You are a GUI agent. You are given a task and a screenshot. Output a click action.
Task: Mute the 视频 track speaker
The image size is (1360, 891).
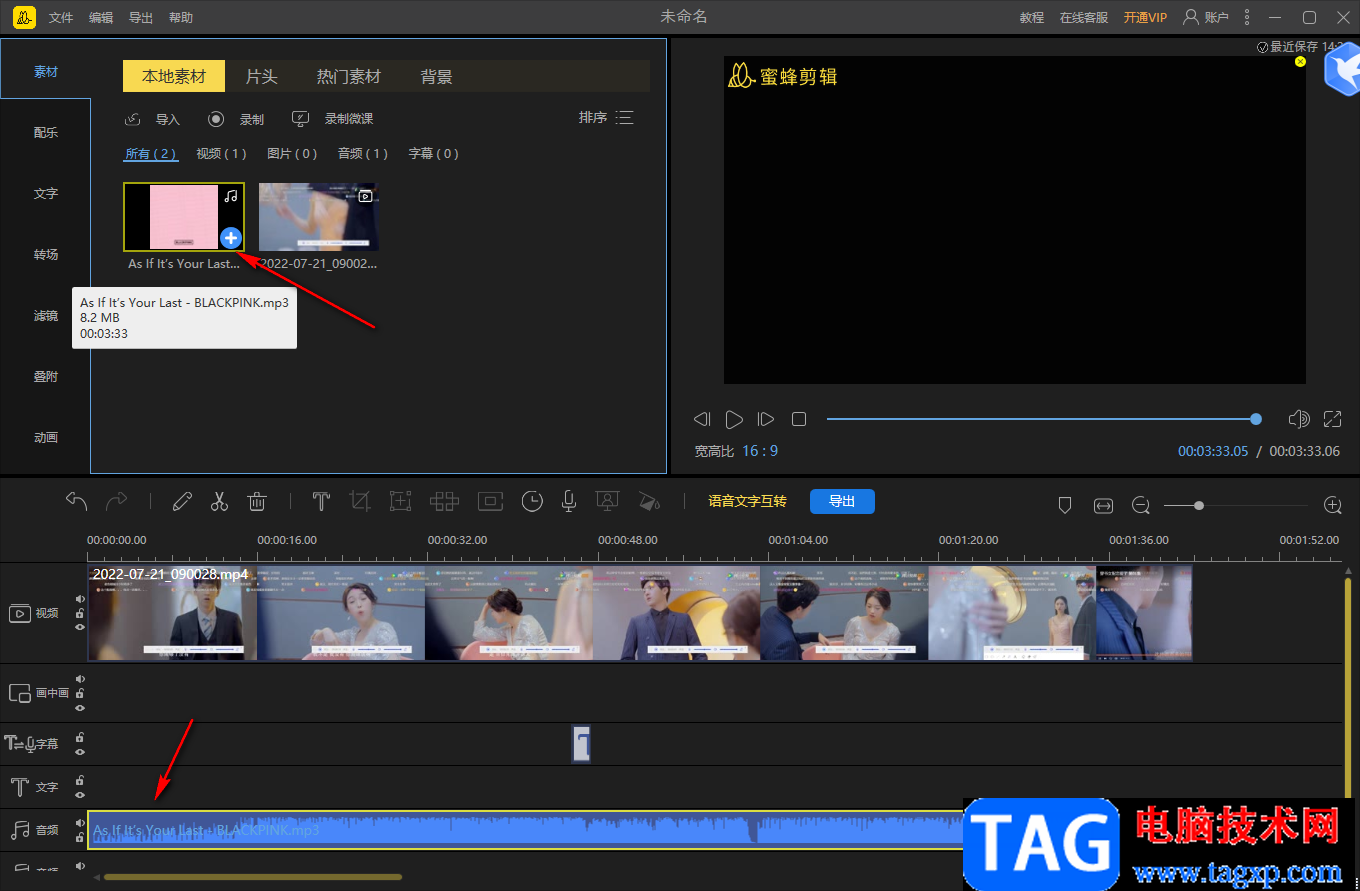(x=80, y=599)
